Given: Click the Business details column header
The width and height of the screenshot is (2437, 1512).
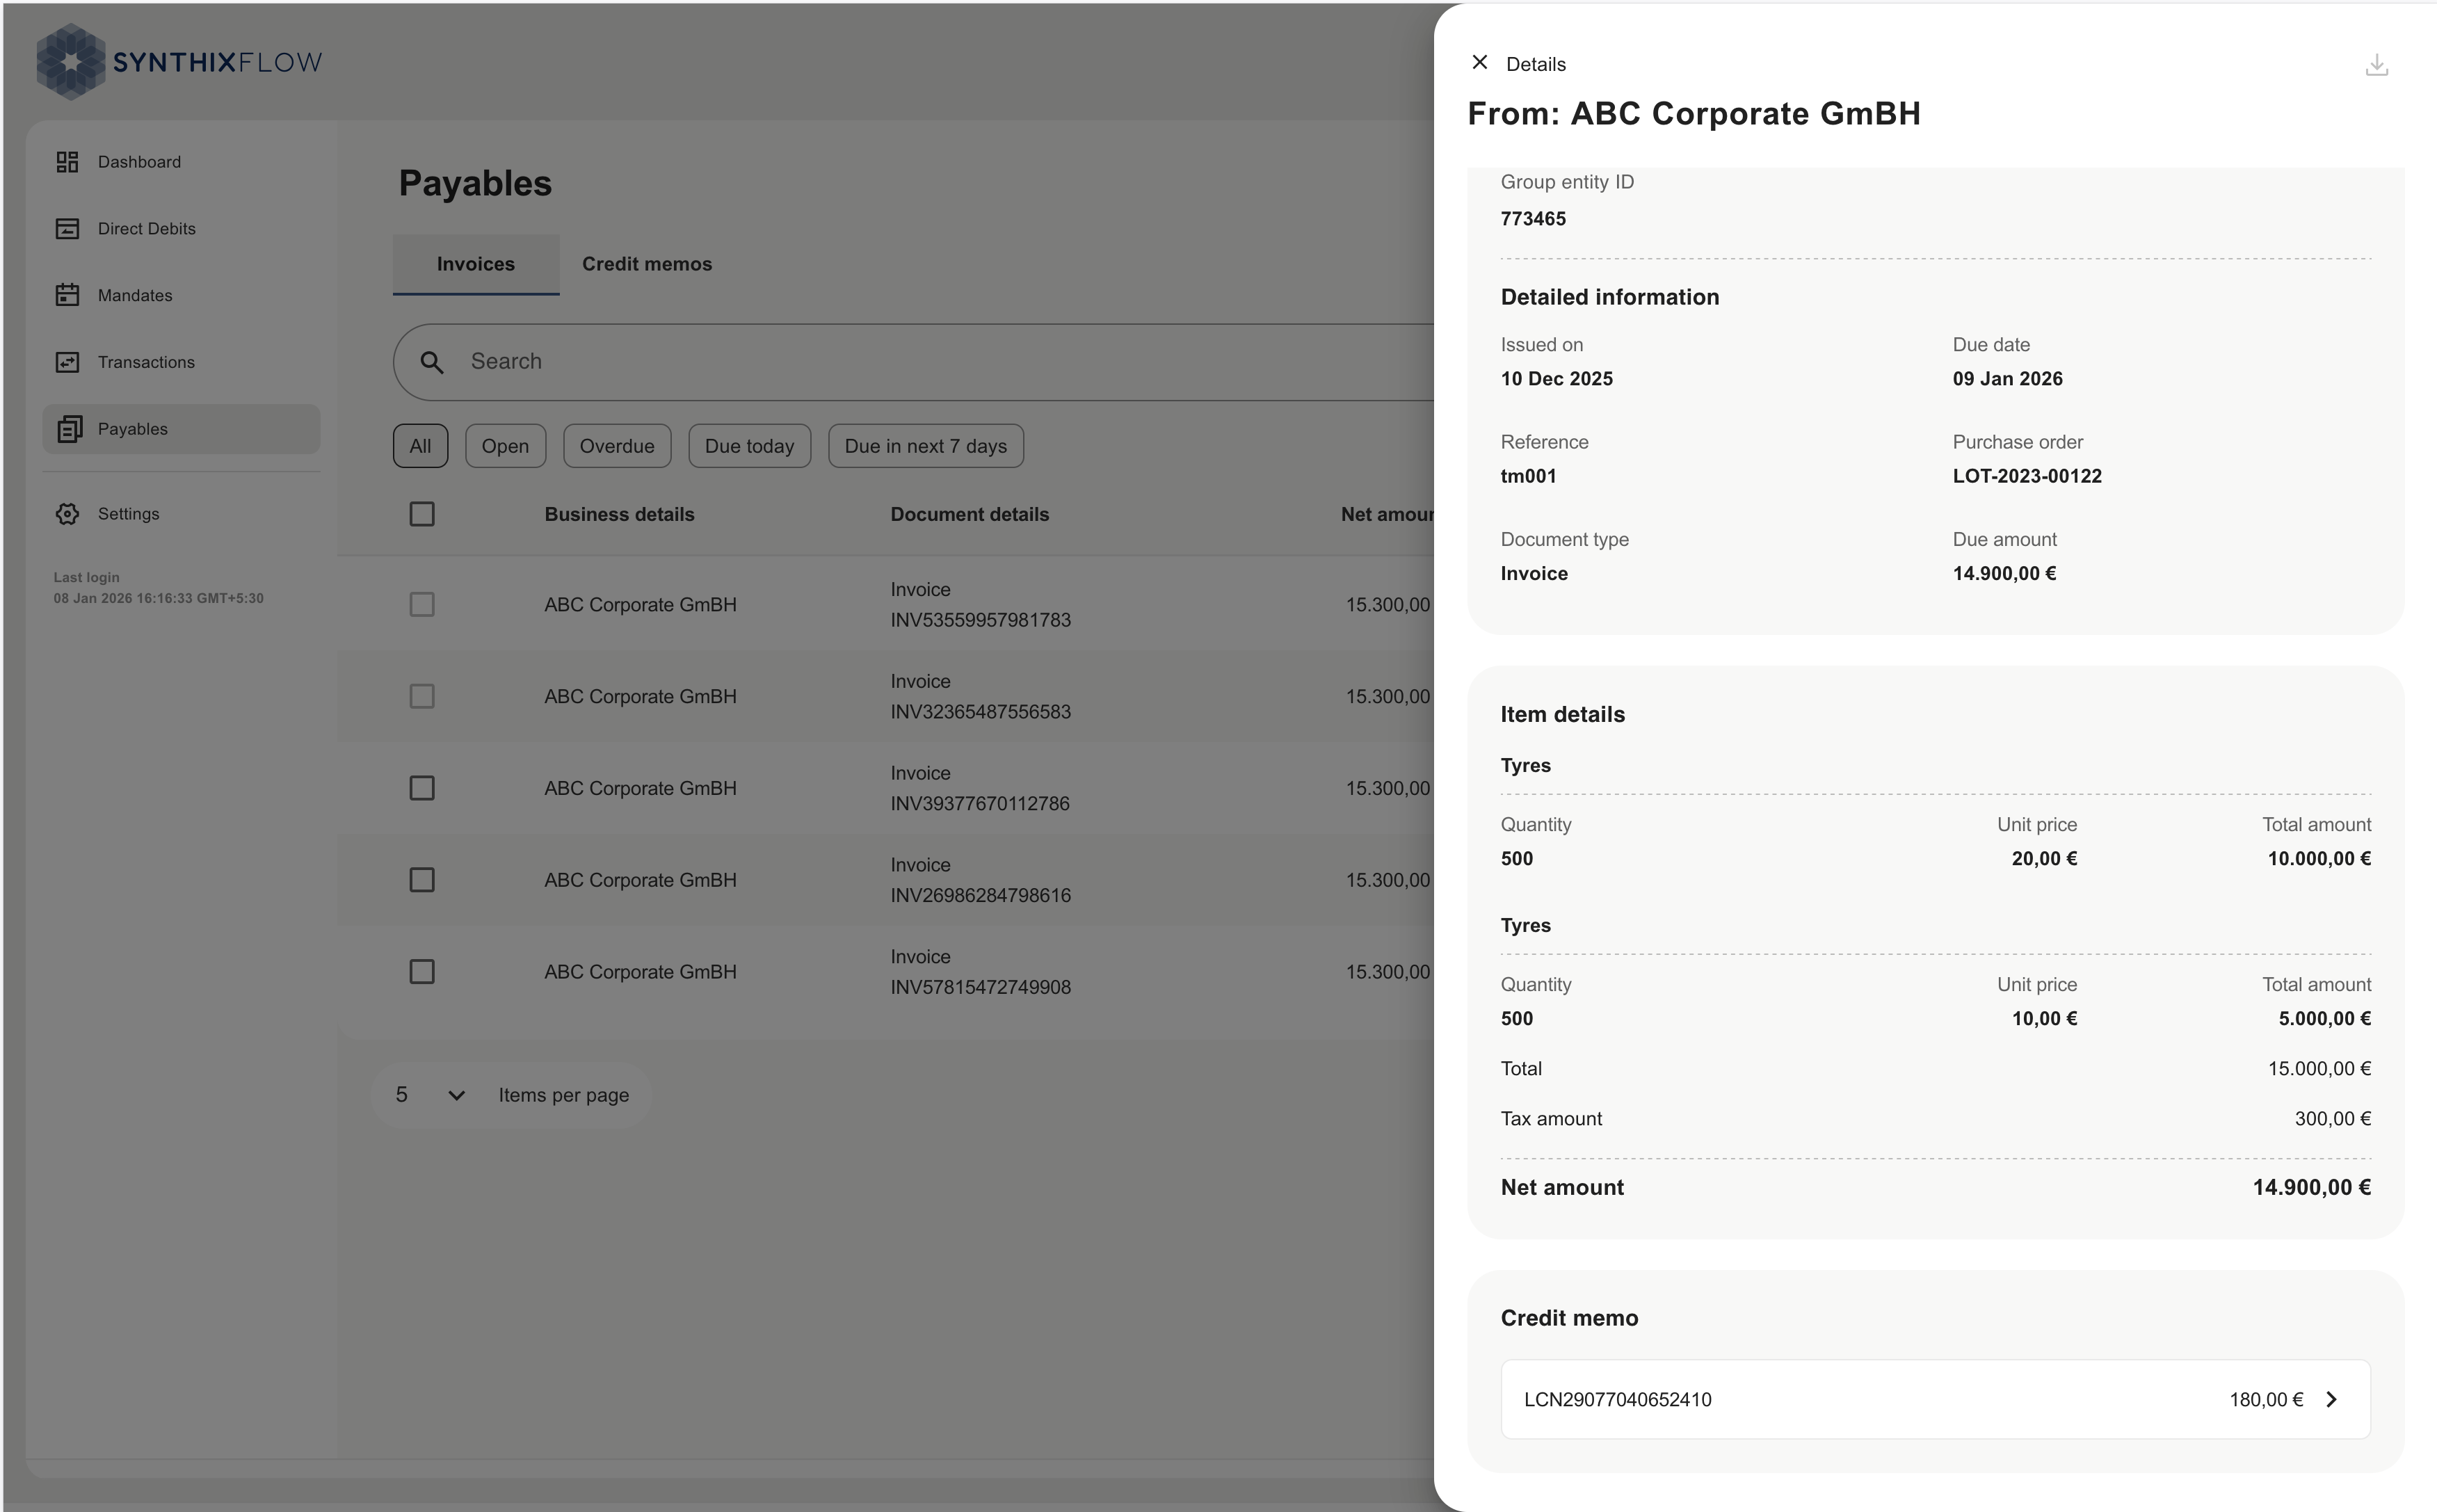Looking at the screenshot, I should coord(619,514).
